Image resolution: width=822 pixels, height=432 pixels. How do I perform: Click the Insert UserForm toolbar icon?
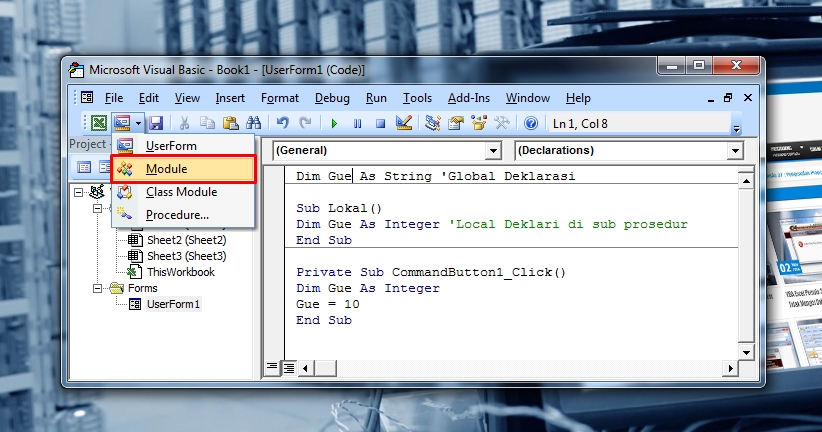pos(122,123)
